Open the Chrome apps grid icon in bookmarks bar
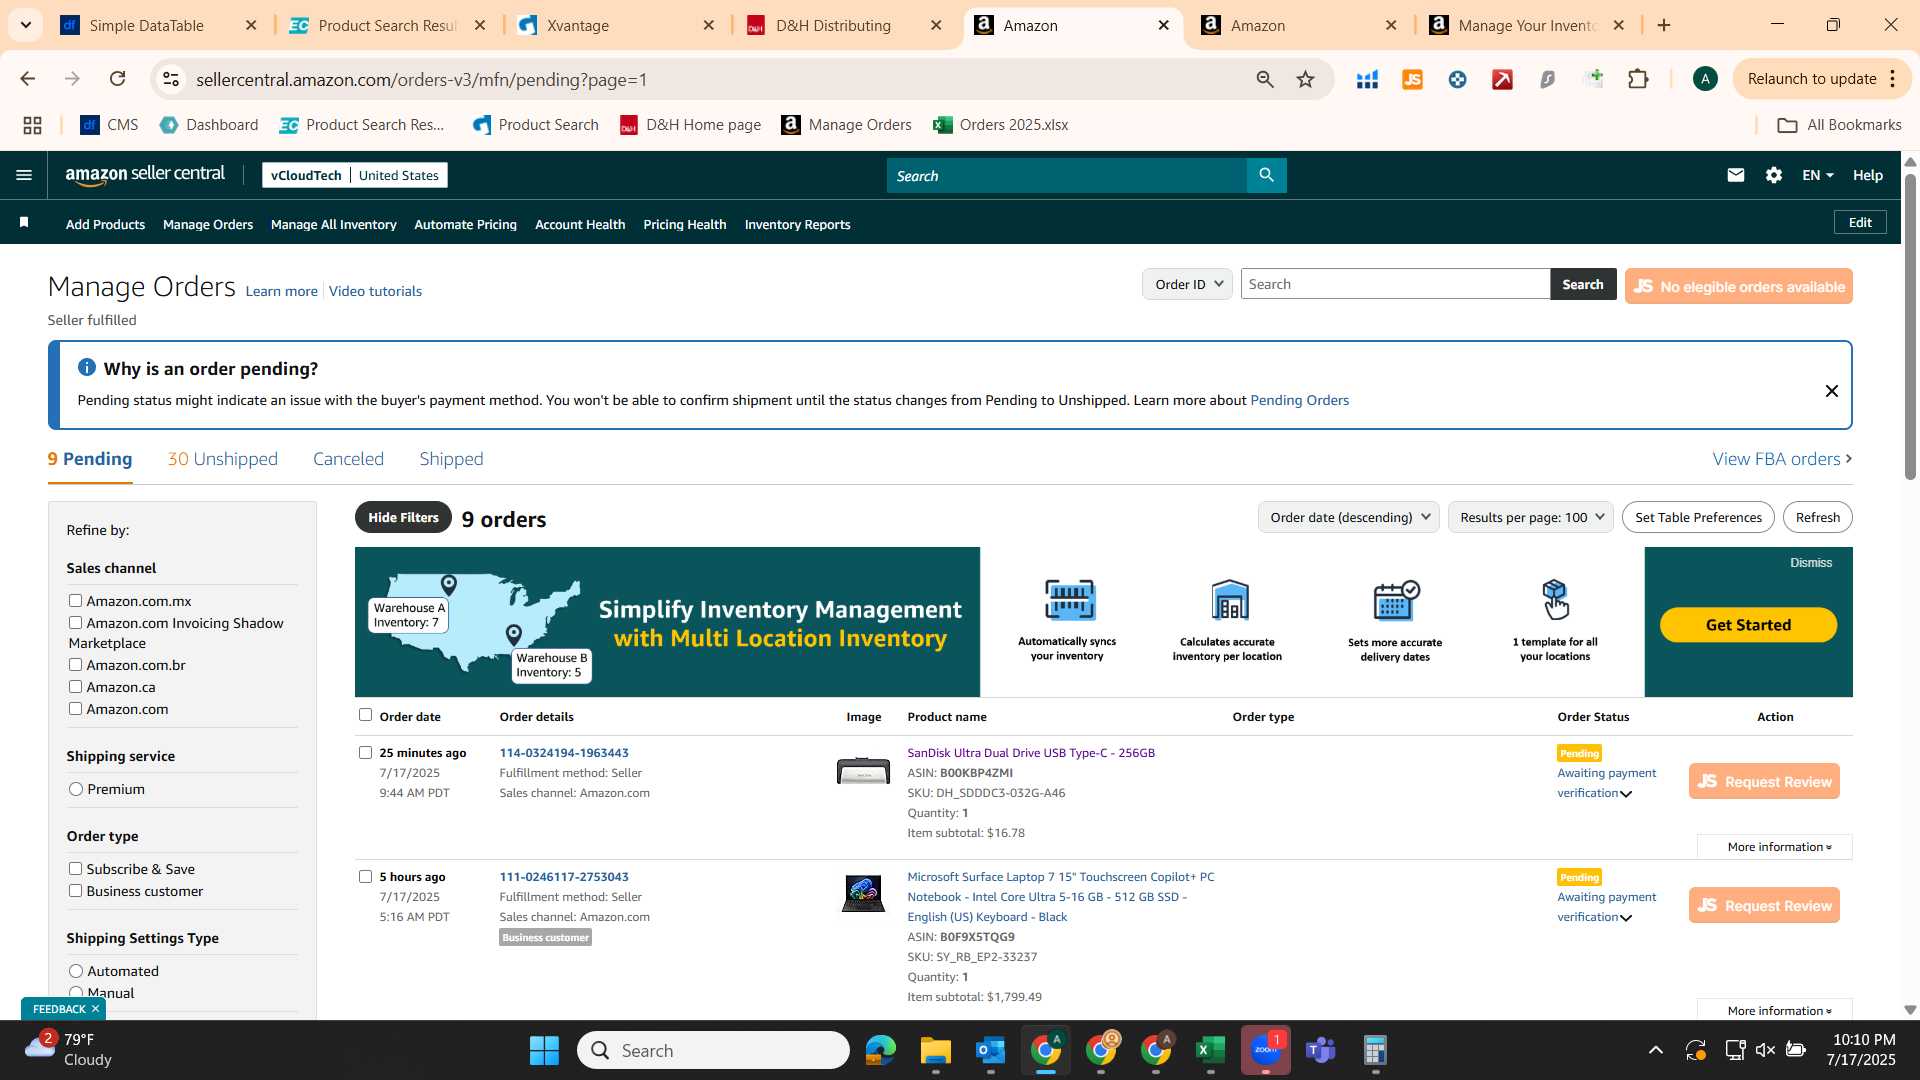 pos(32,125)
